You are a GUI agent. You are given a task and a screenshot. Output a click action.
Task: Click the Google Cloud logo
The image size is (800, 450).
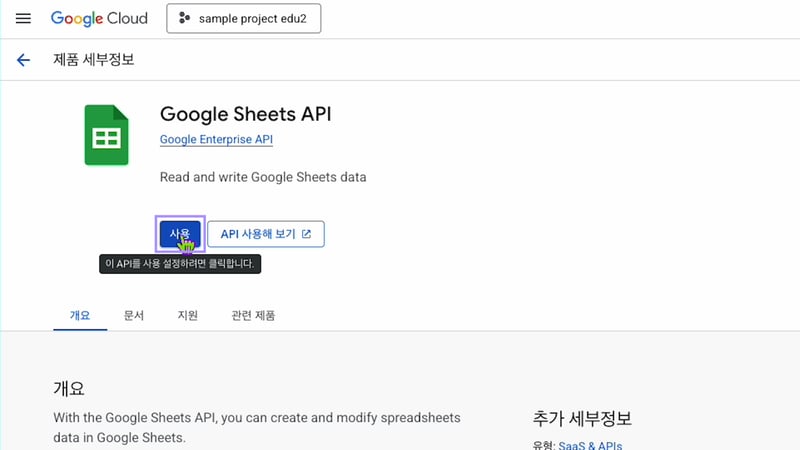tap(99, 18)
